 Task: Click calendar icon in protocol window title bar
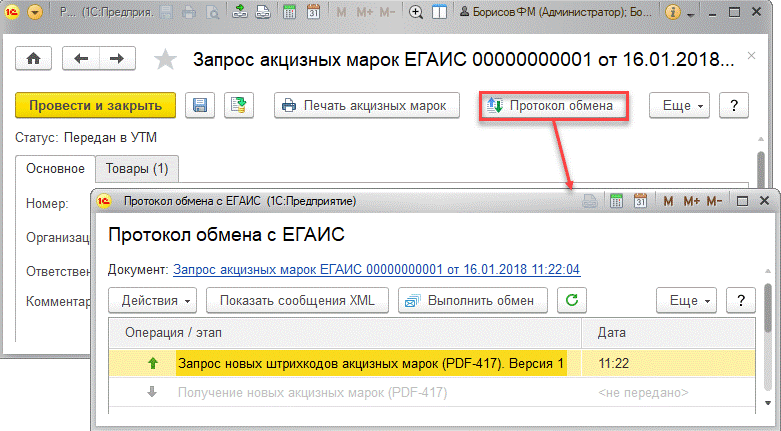coord(641,201)
